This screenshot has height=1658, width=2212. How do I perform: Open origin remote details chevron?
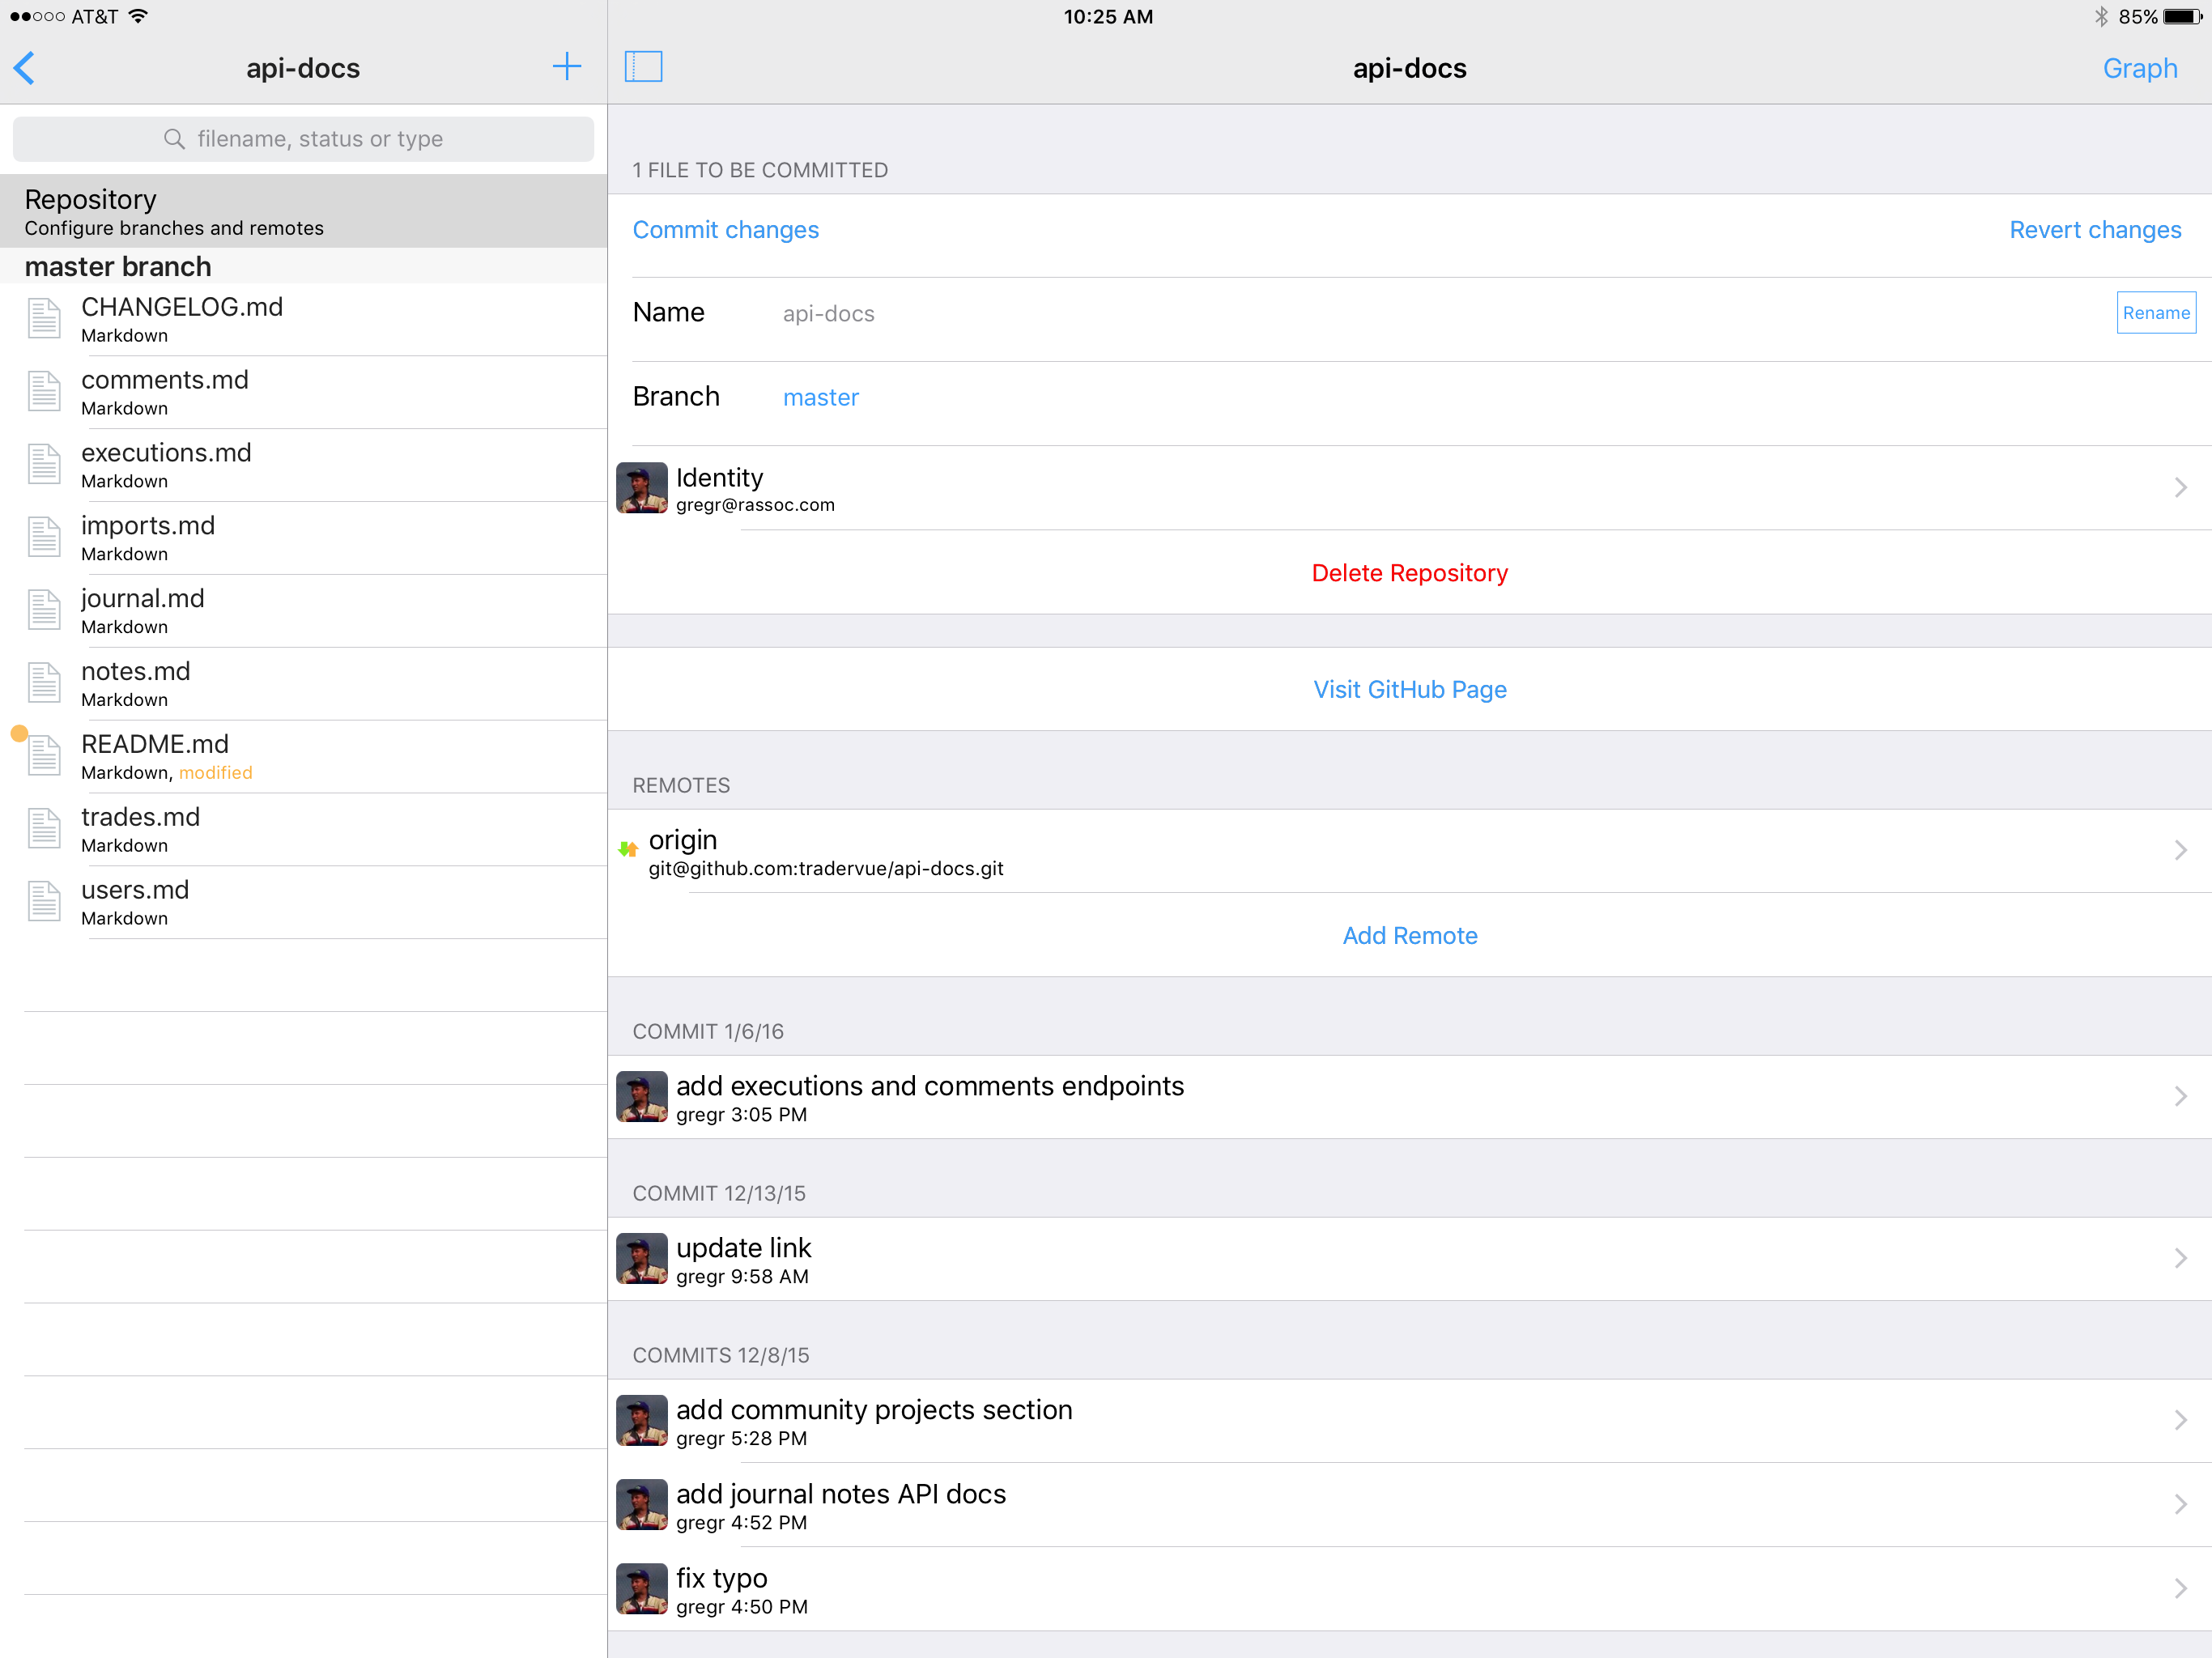[x=2180, y=850]
